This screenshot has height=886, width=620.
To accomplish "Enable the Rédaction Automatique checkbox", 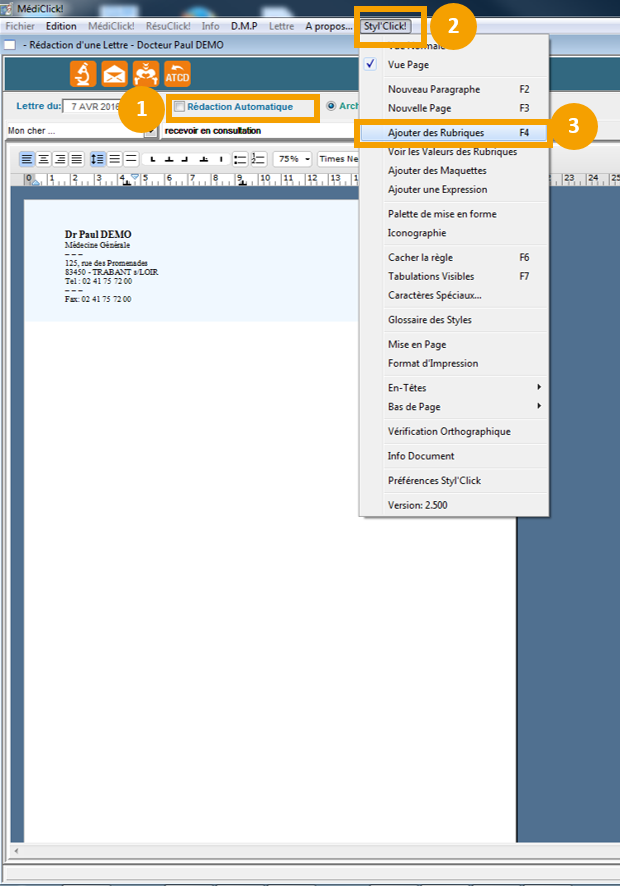I will [179, 107].
